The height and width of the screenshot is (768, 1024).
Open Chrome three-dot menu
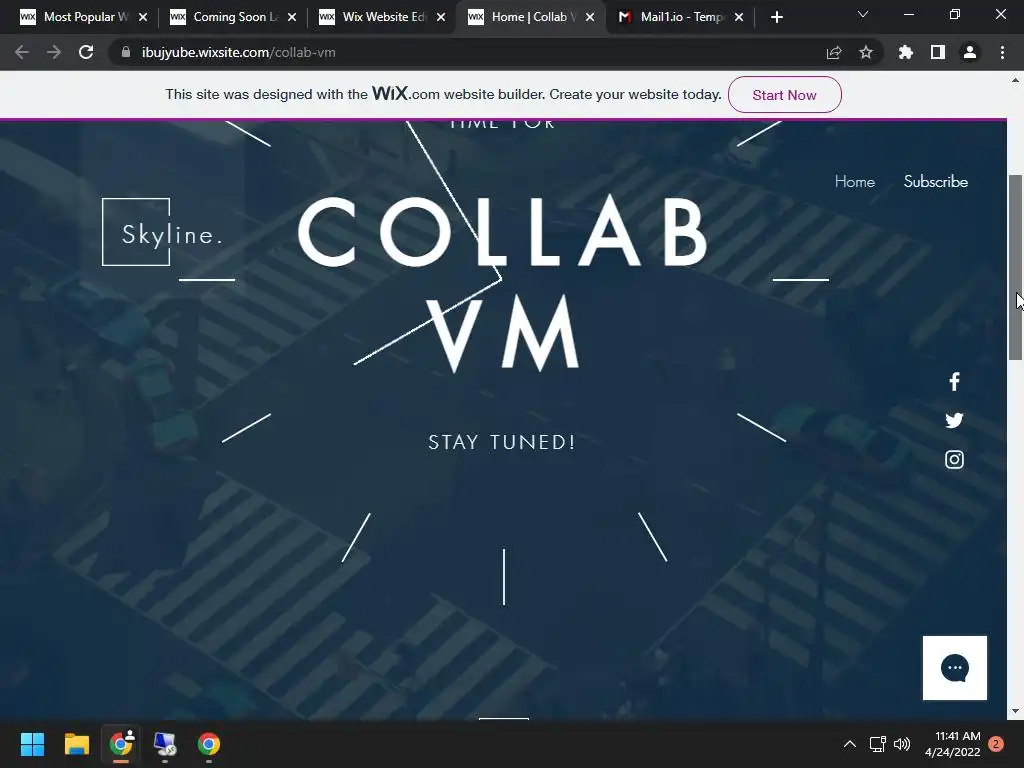click(x=1002, y=52)
